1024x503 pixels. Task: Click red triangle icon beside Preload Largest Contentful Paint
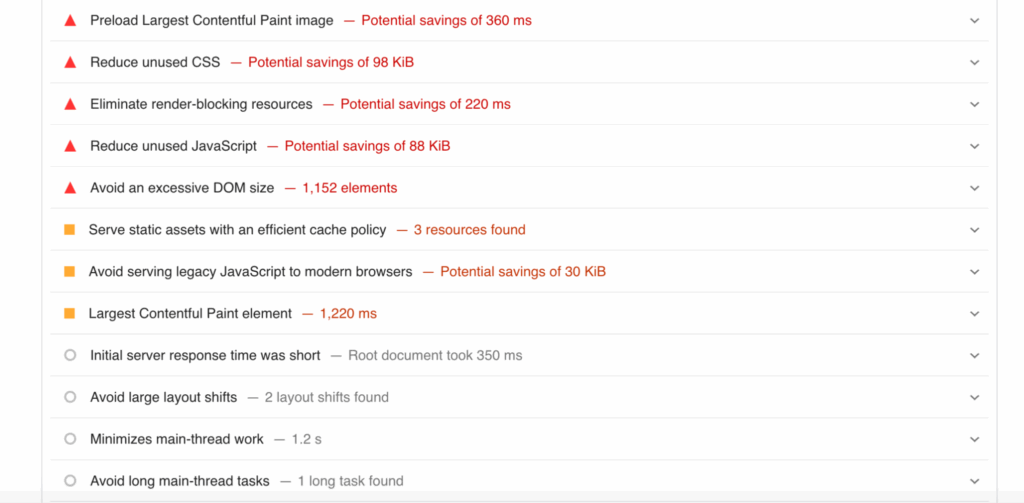click(70, 20)
